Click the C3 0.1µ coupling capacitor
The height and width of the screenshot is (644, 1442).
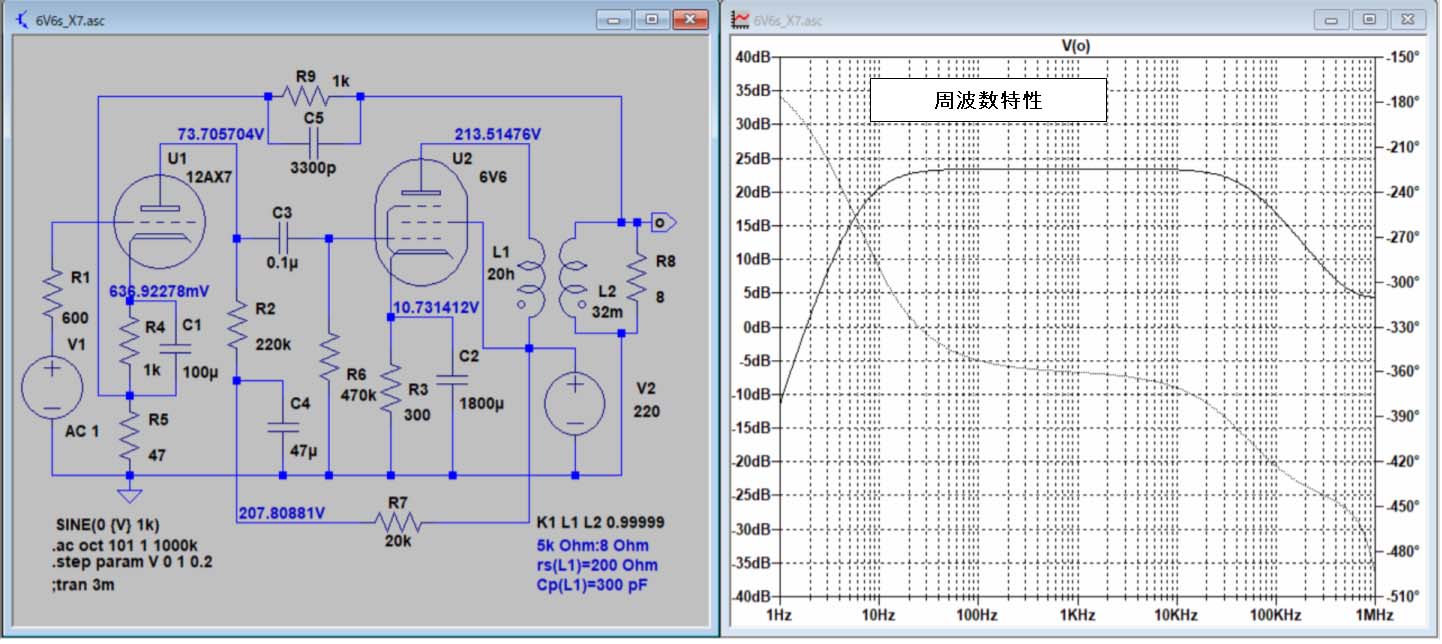[283, 238]
